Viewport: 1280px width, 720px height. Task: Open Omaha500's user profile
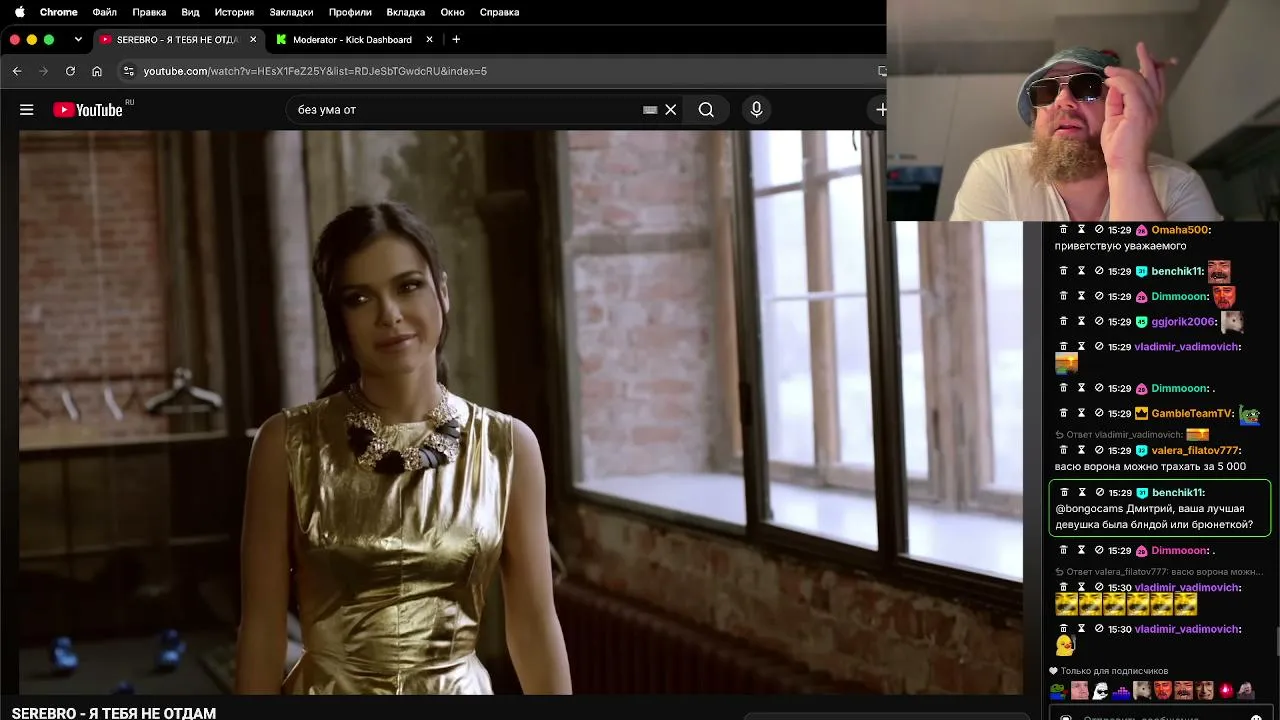[x=1180, y=230]
